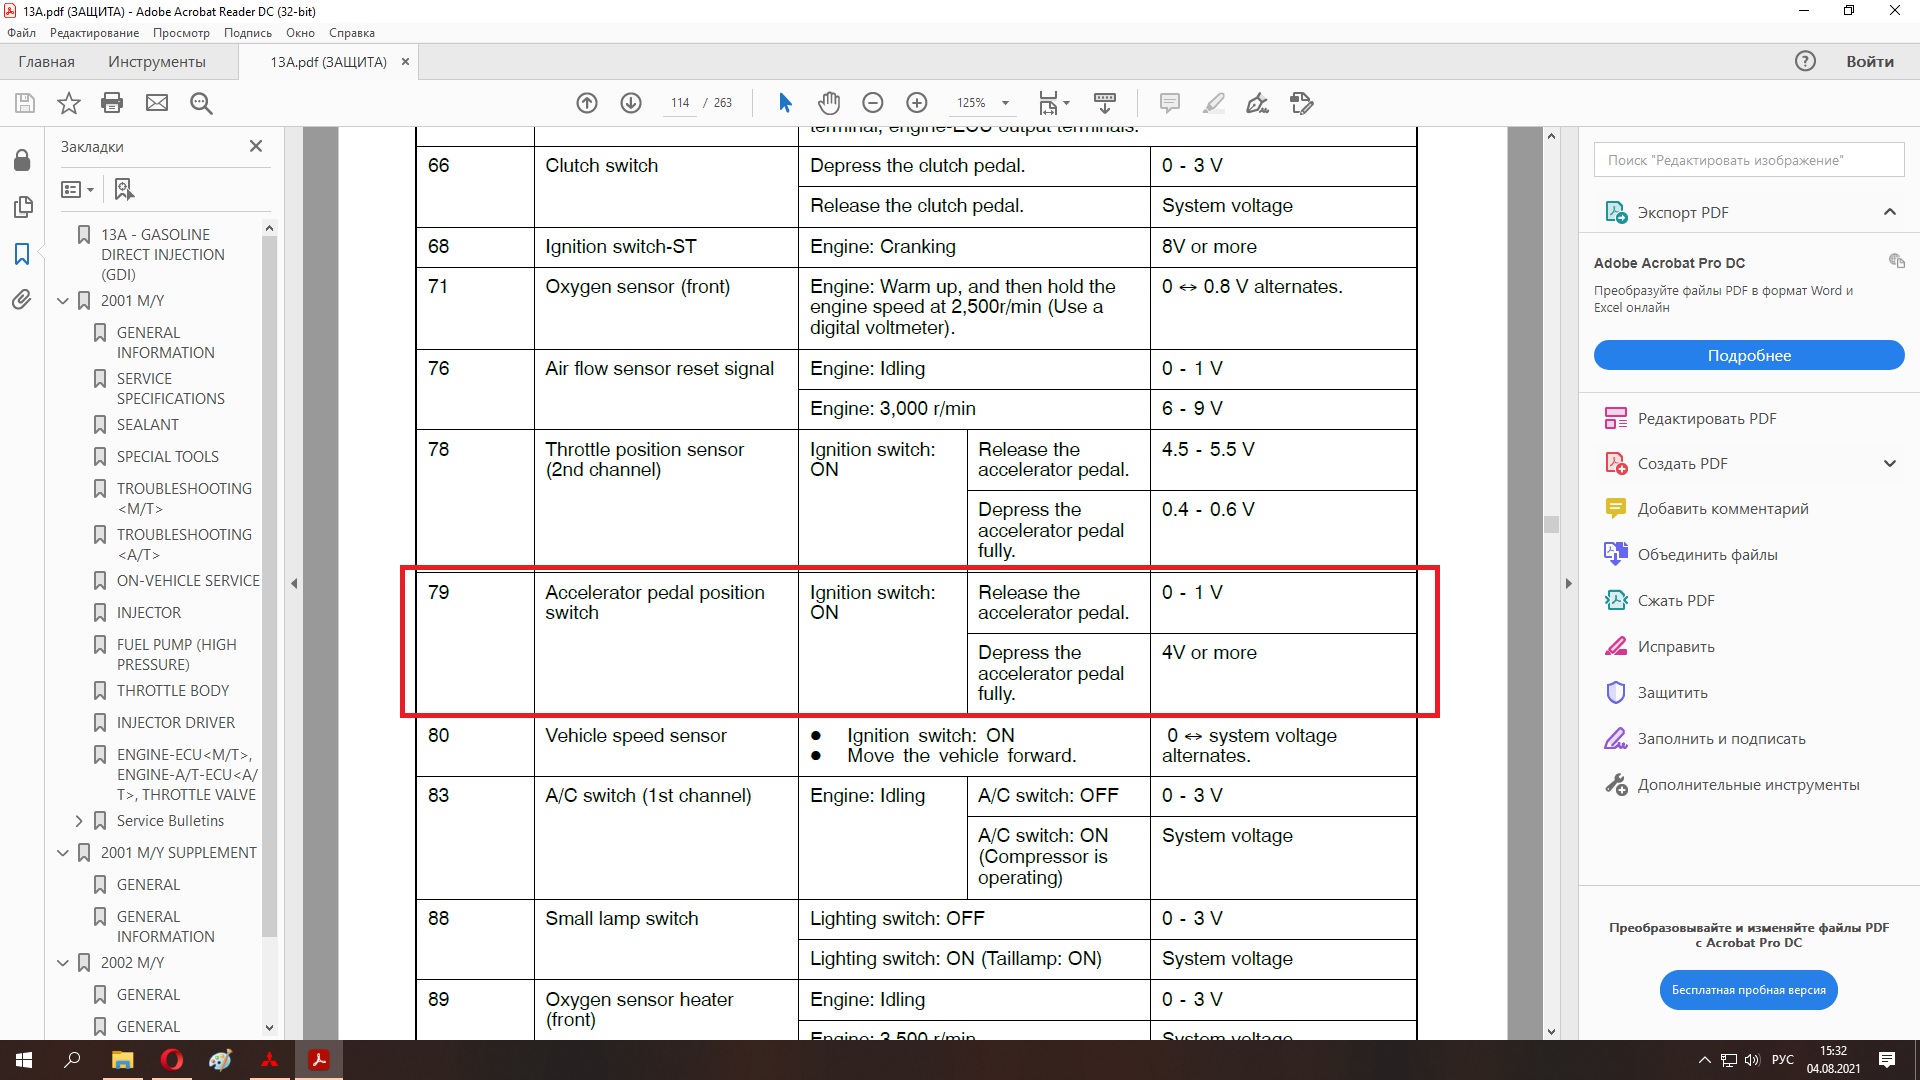The height and width of the screenshot is (1080, 1920).
Task: Zoom in with the plus icon
Action: click(917, 103)
